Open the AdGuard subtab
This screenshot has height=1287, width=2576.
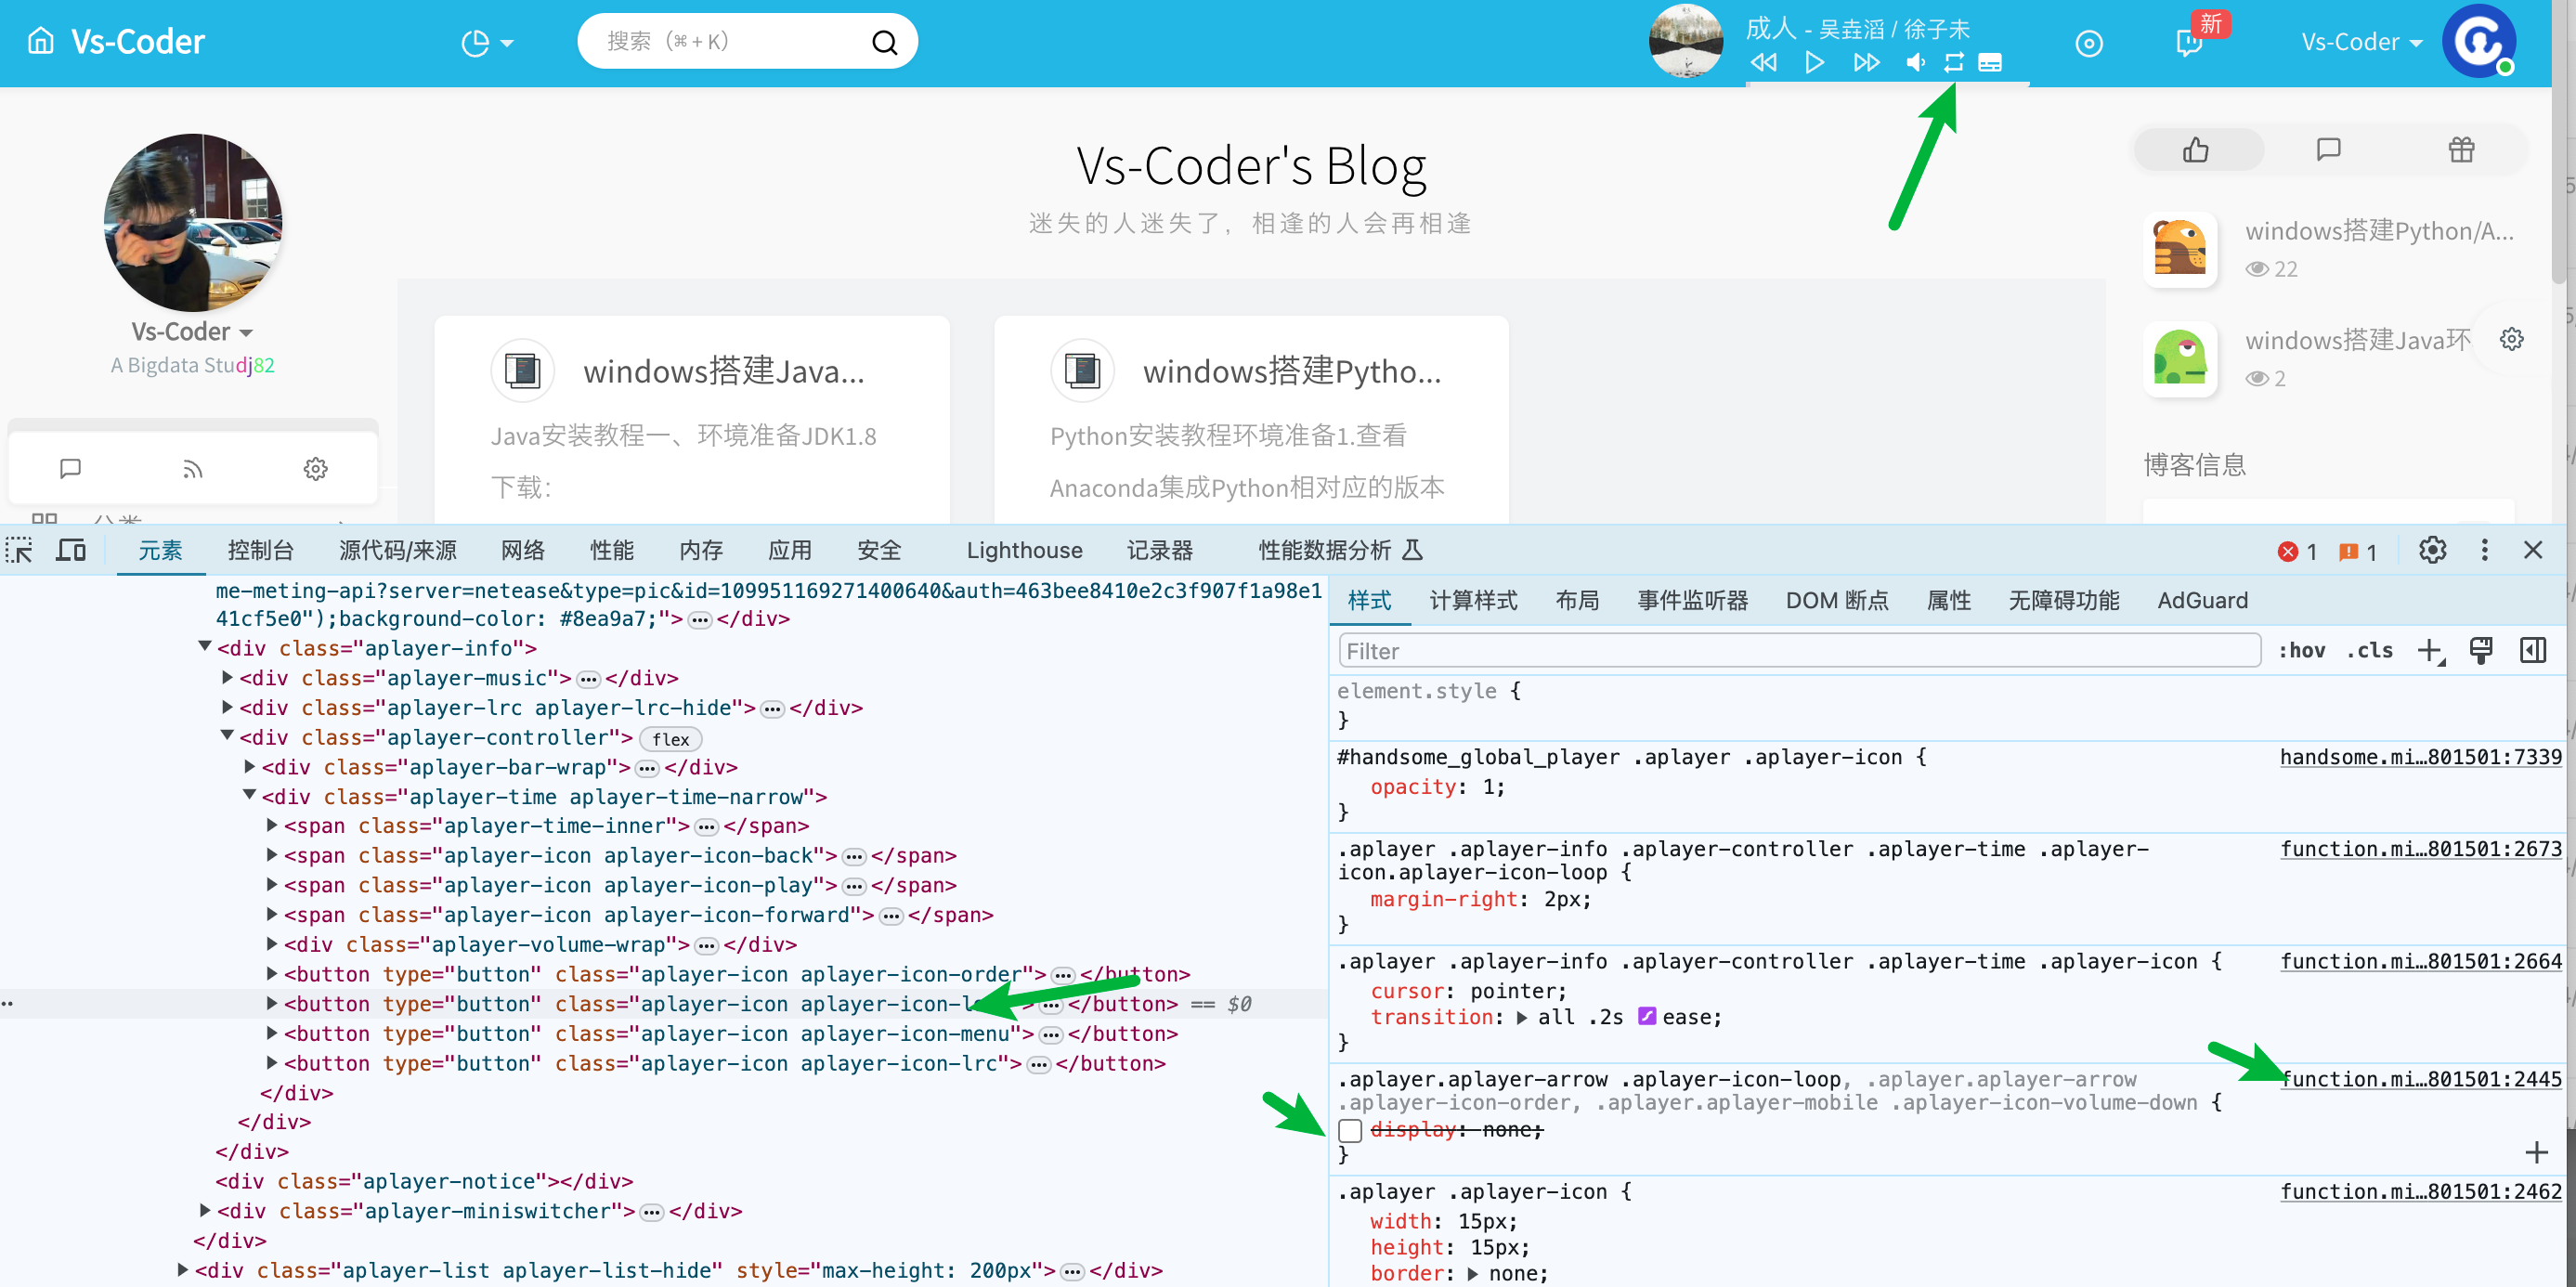point(2202,600)
